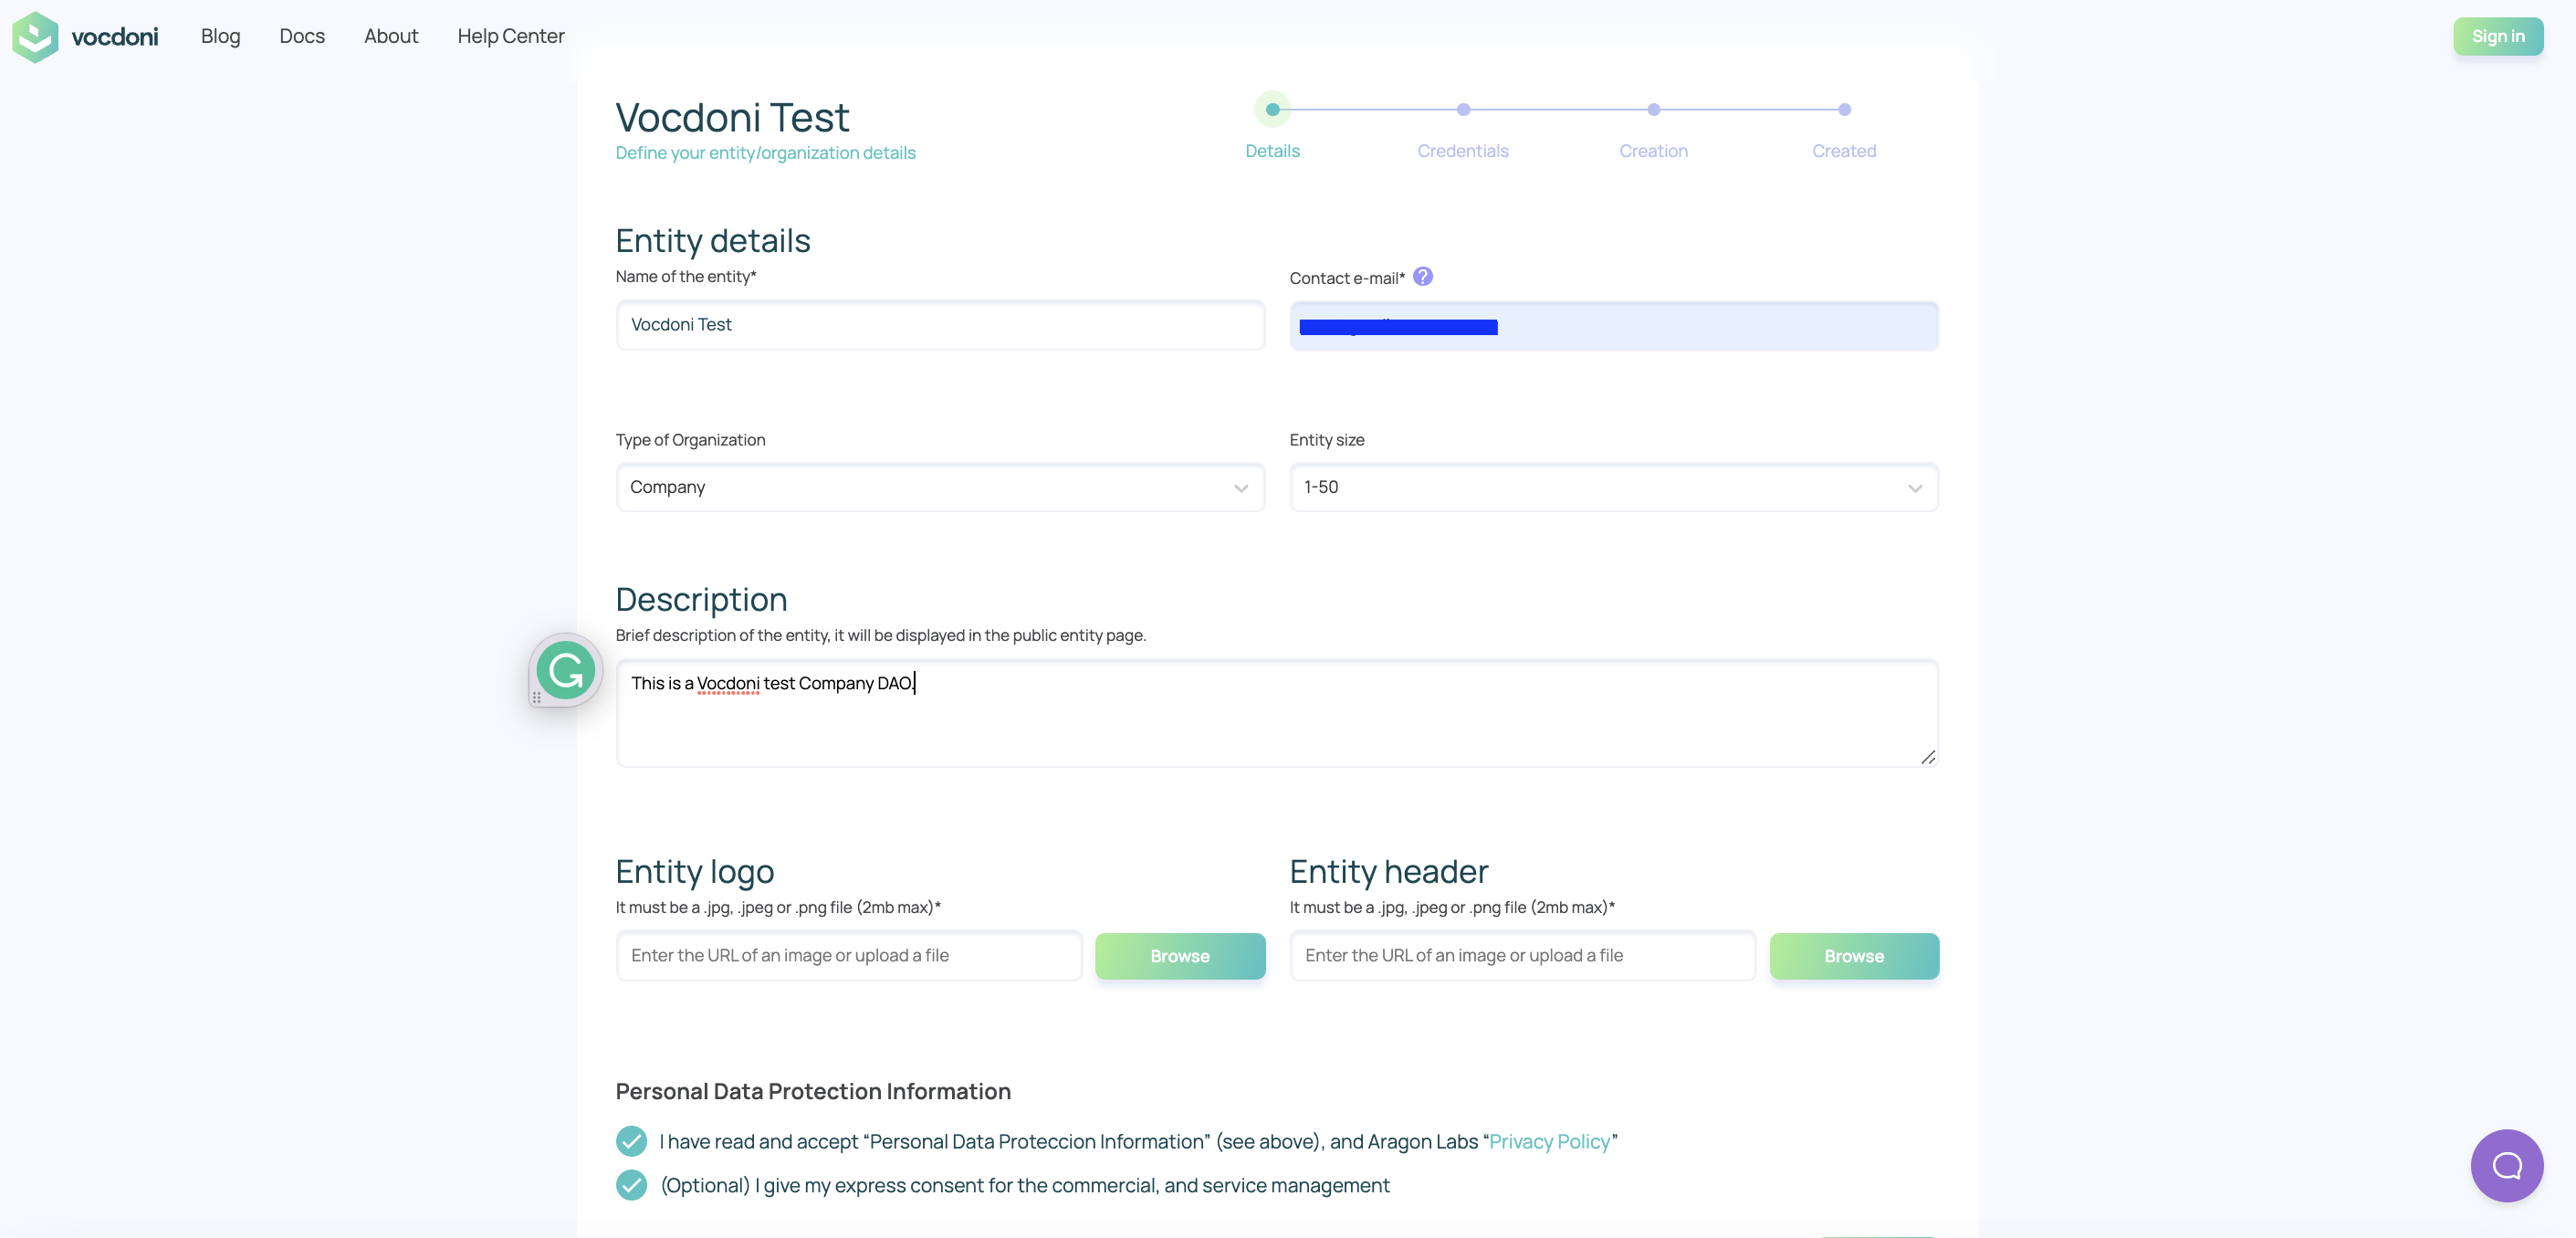Click the description textarea resize handle
The width and height of the screenshot is (2576, 1238).
1928,757
